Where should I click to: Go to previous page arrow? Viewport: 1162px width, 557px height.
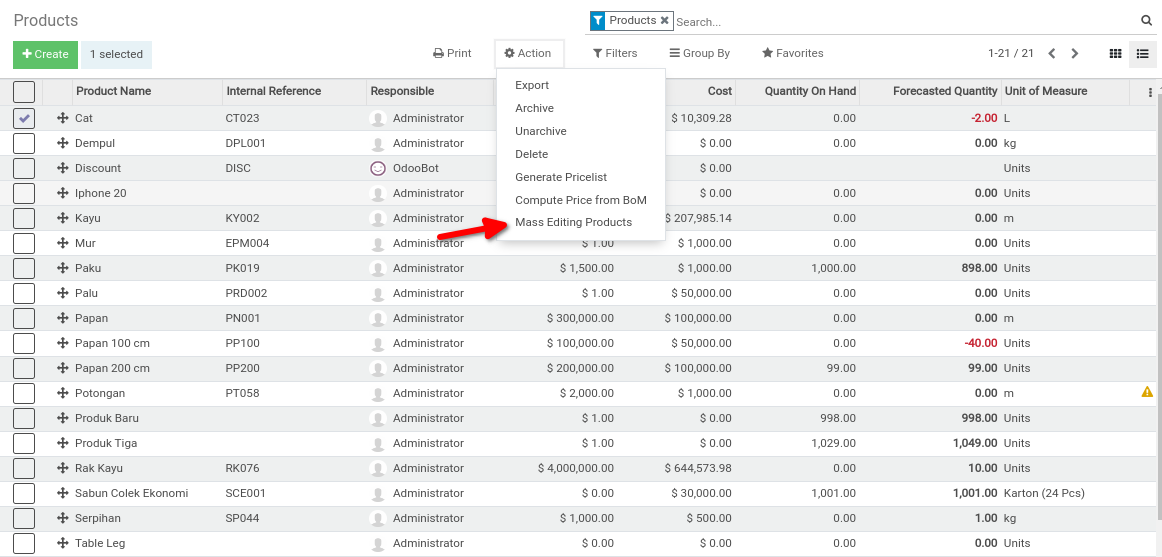point(1052,54)
